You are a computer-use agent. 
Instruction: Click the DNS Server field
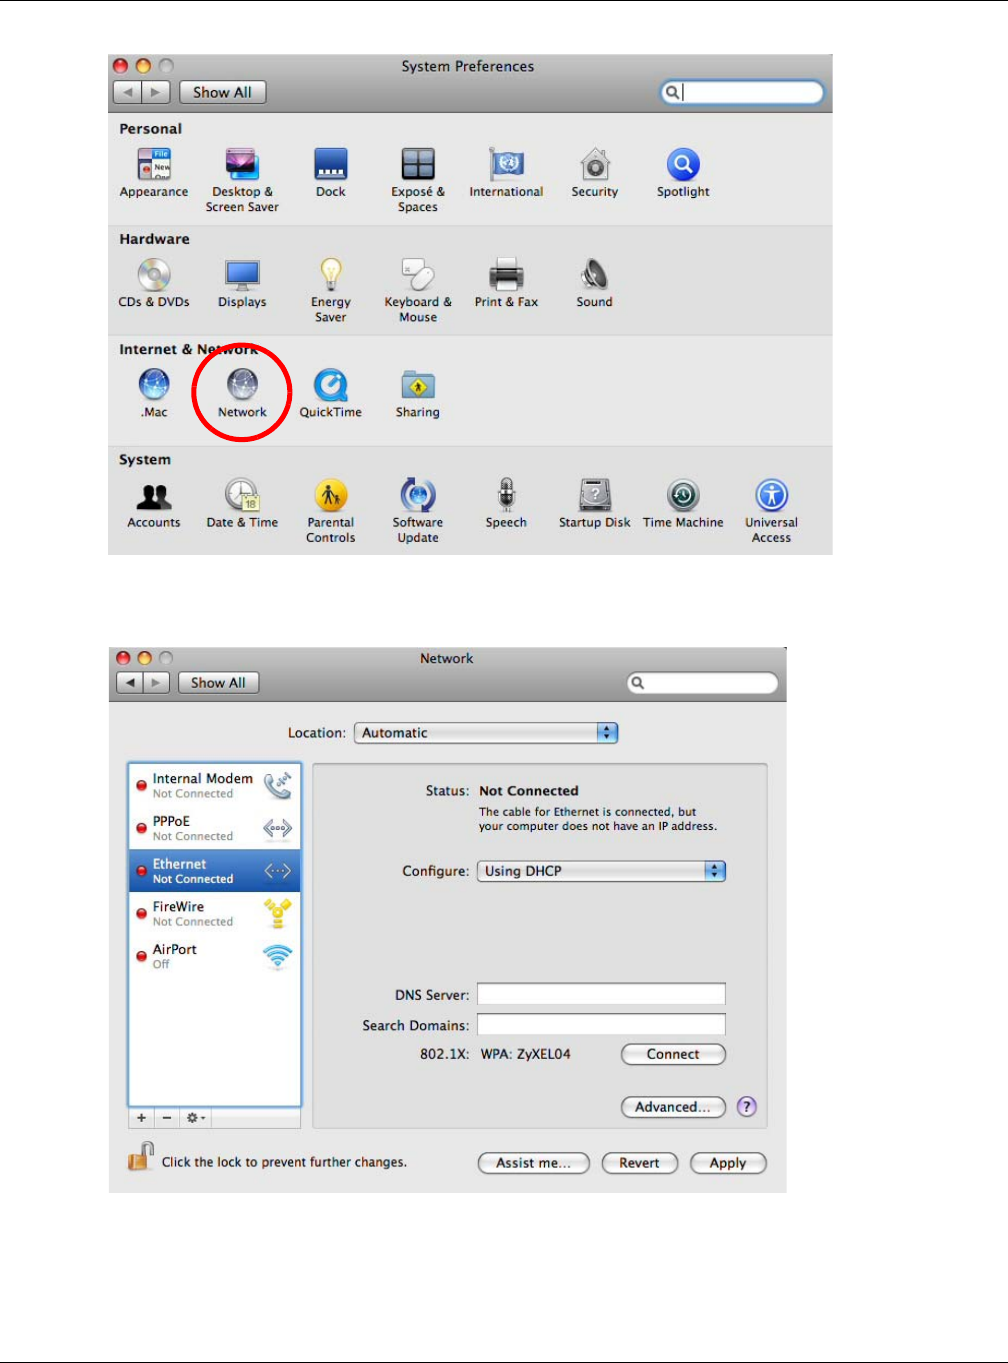[601, 994]
